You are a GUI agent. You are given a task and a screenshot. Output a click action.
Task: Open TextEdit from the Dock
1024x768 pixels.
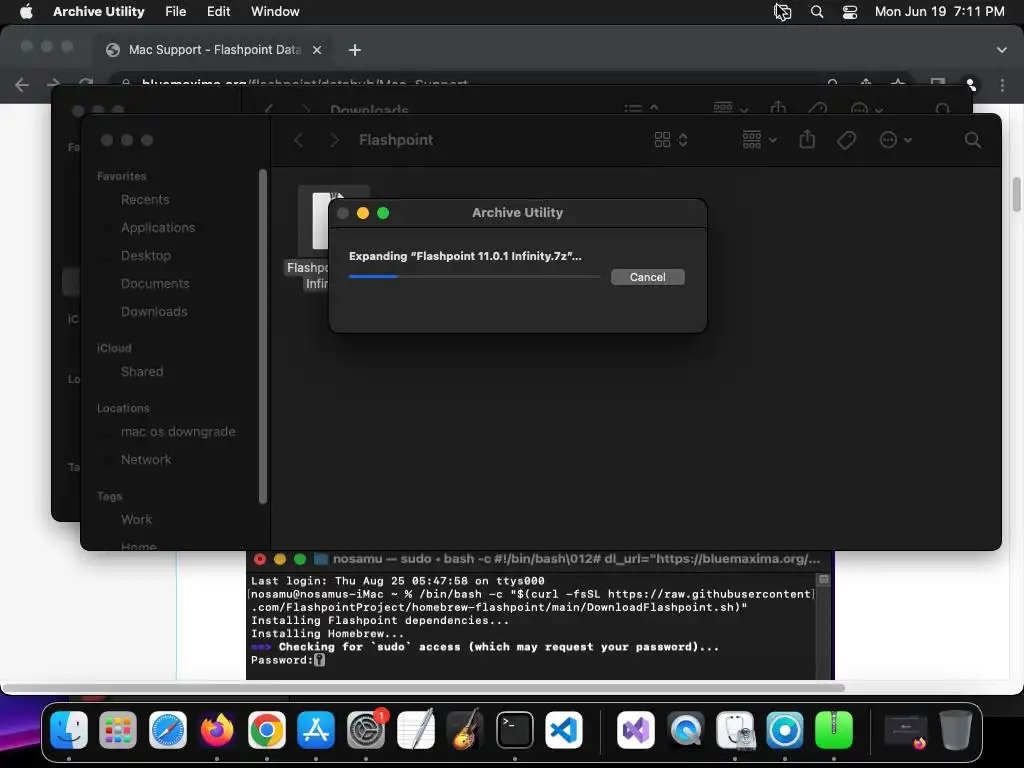point(415,729)
